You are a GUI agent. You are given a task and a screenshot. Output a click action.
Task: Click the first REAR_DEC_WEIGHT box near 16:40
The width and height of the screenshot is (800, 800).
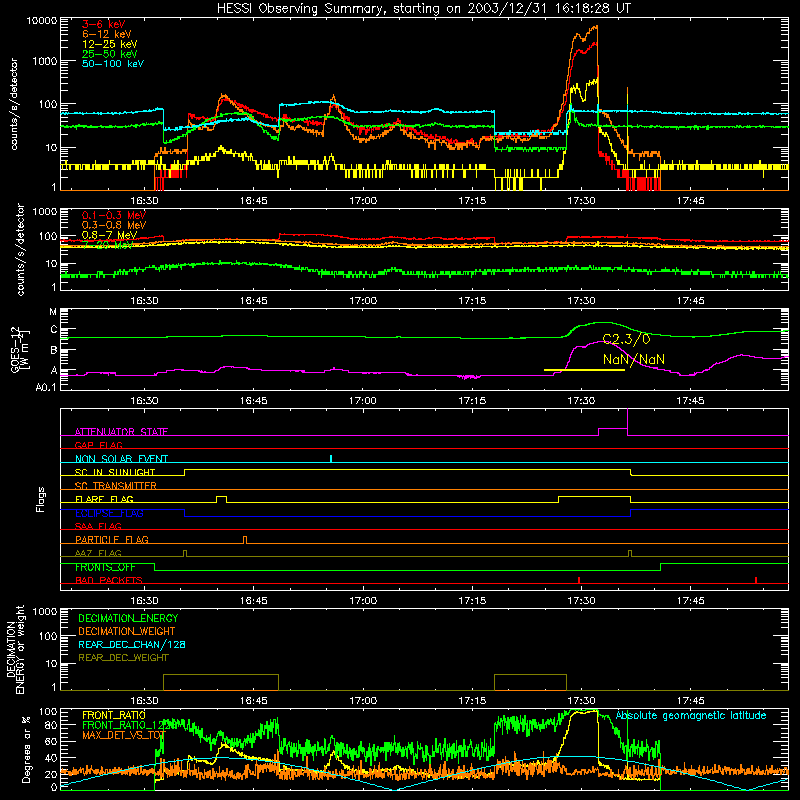click(221, 682)
